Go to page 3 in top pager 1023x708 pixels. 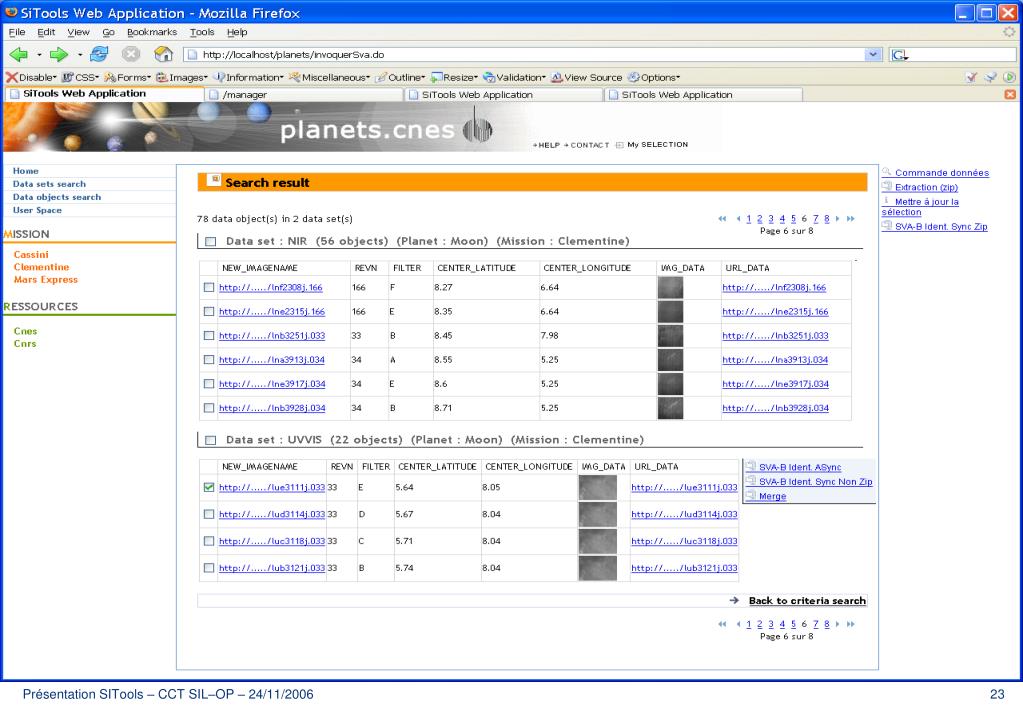pyautogui.click(x=771, y=219)
